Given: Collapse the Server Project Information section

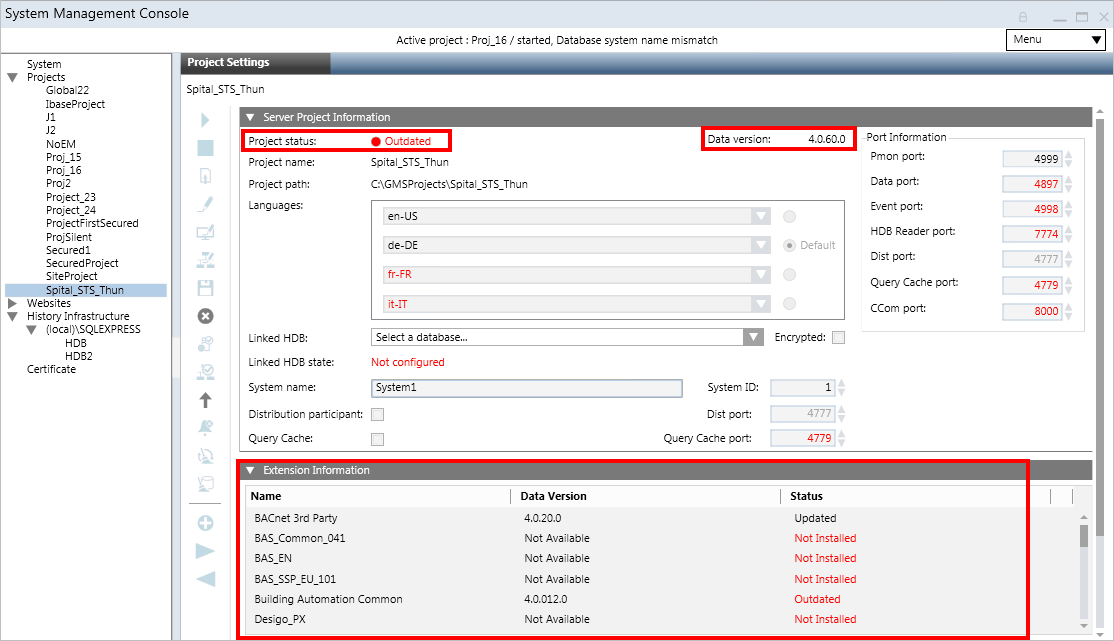Looking at the screenshot, I should 251,117.
